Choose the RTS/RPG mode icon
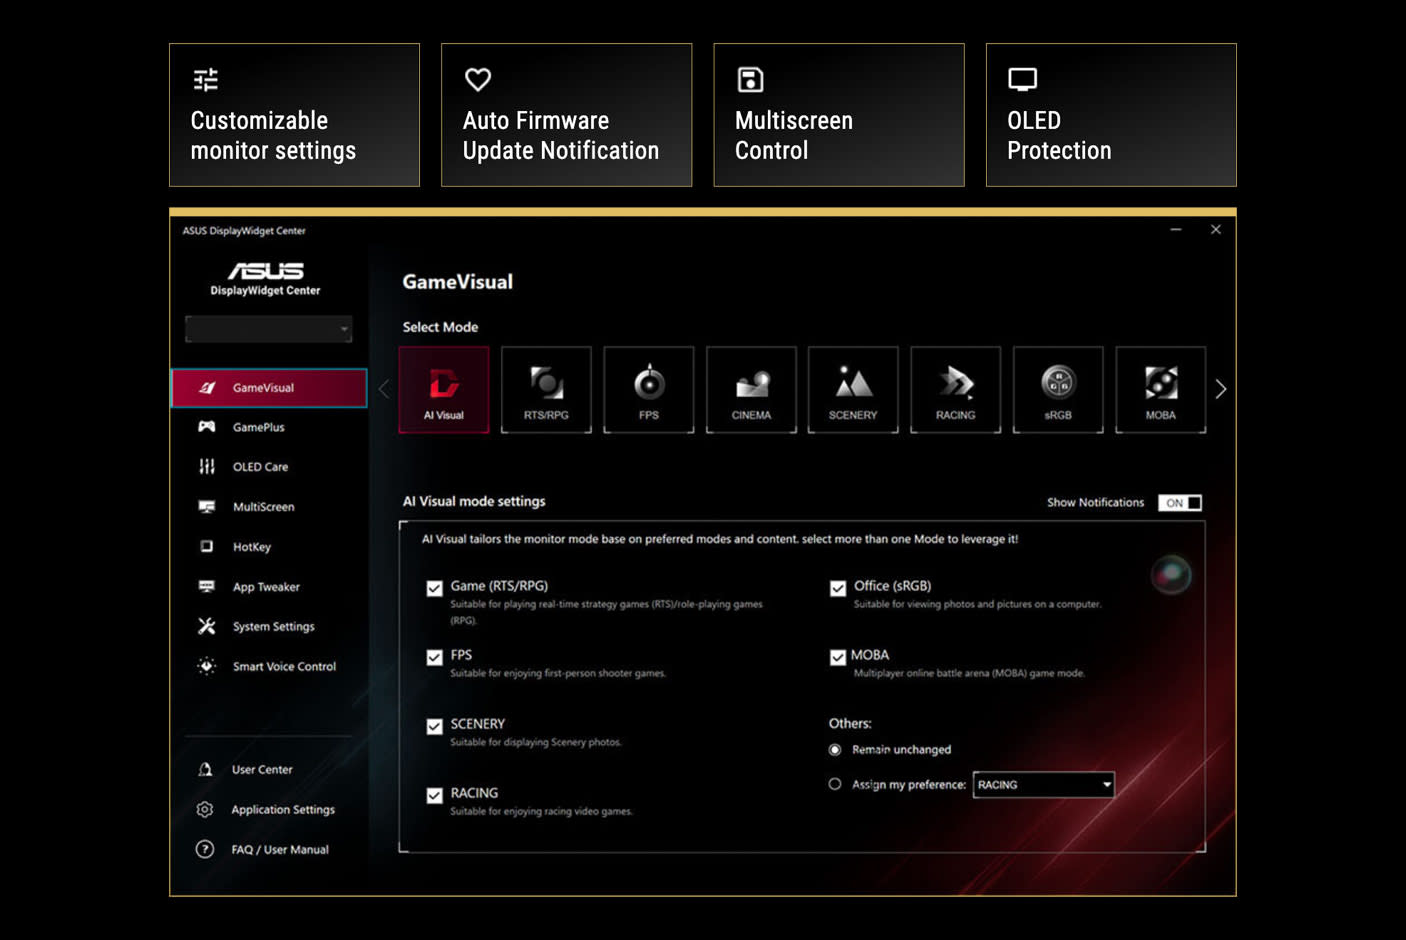Screen dimensions: 1406x940 (x=546, y=389)
